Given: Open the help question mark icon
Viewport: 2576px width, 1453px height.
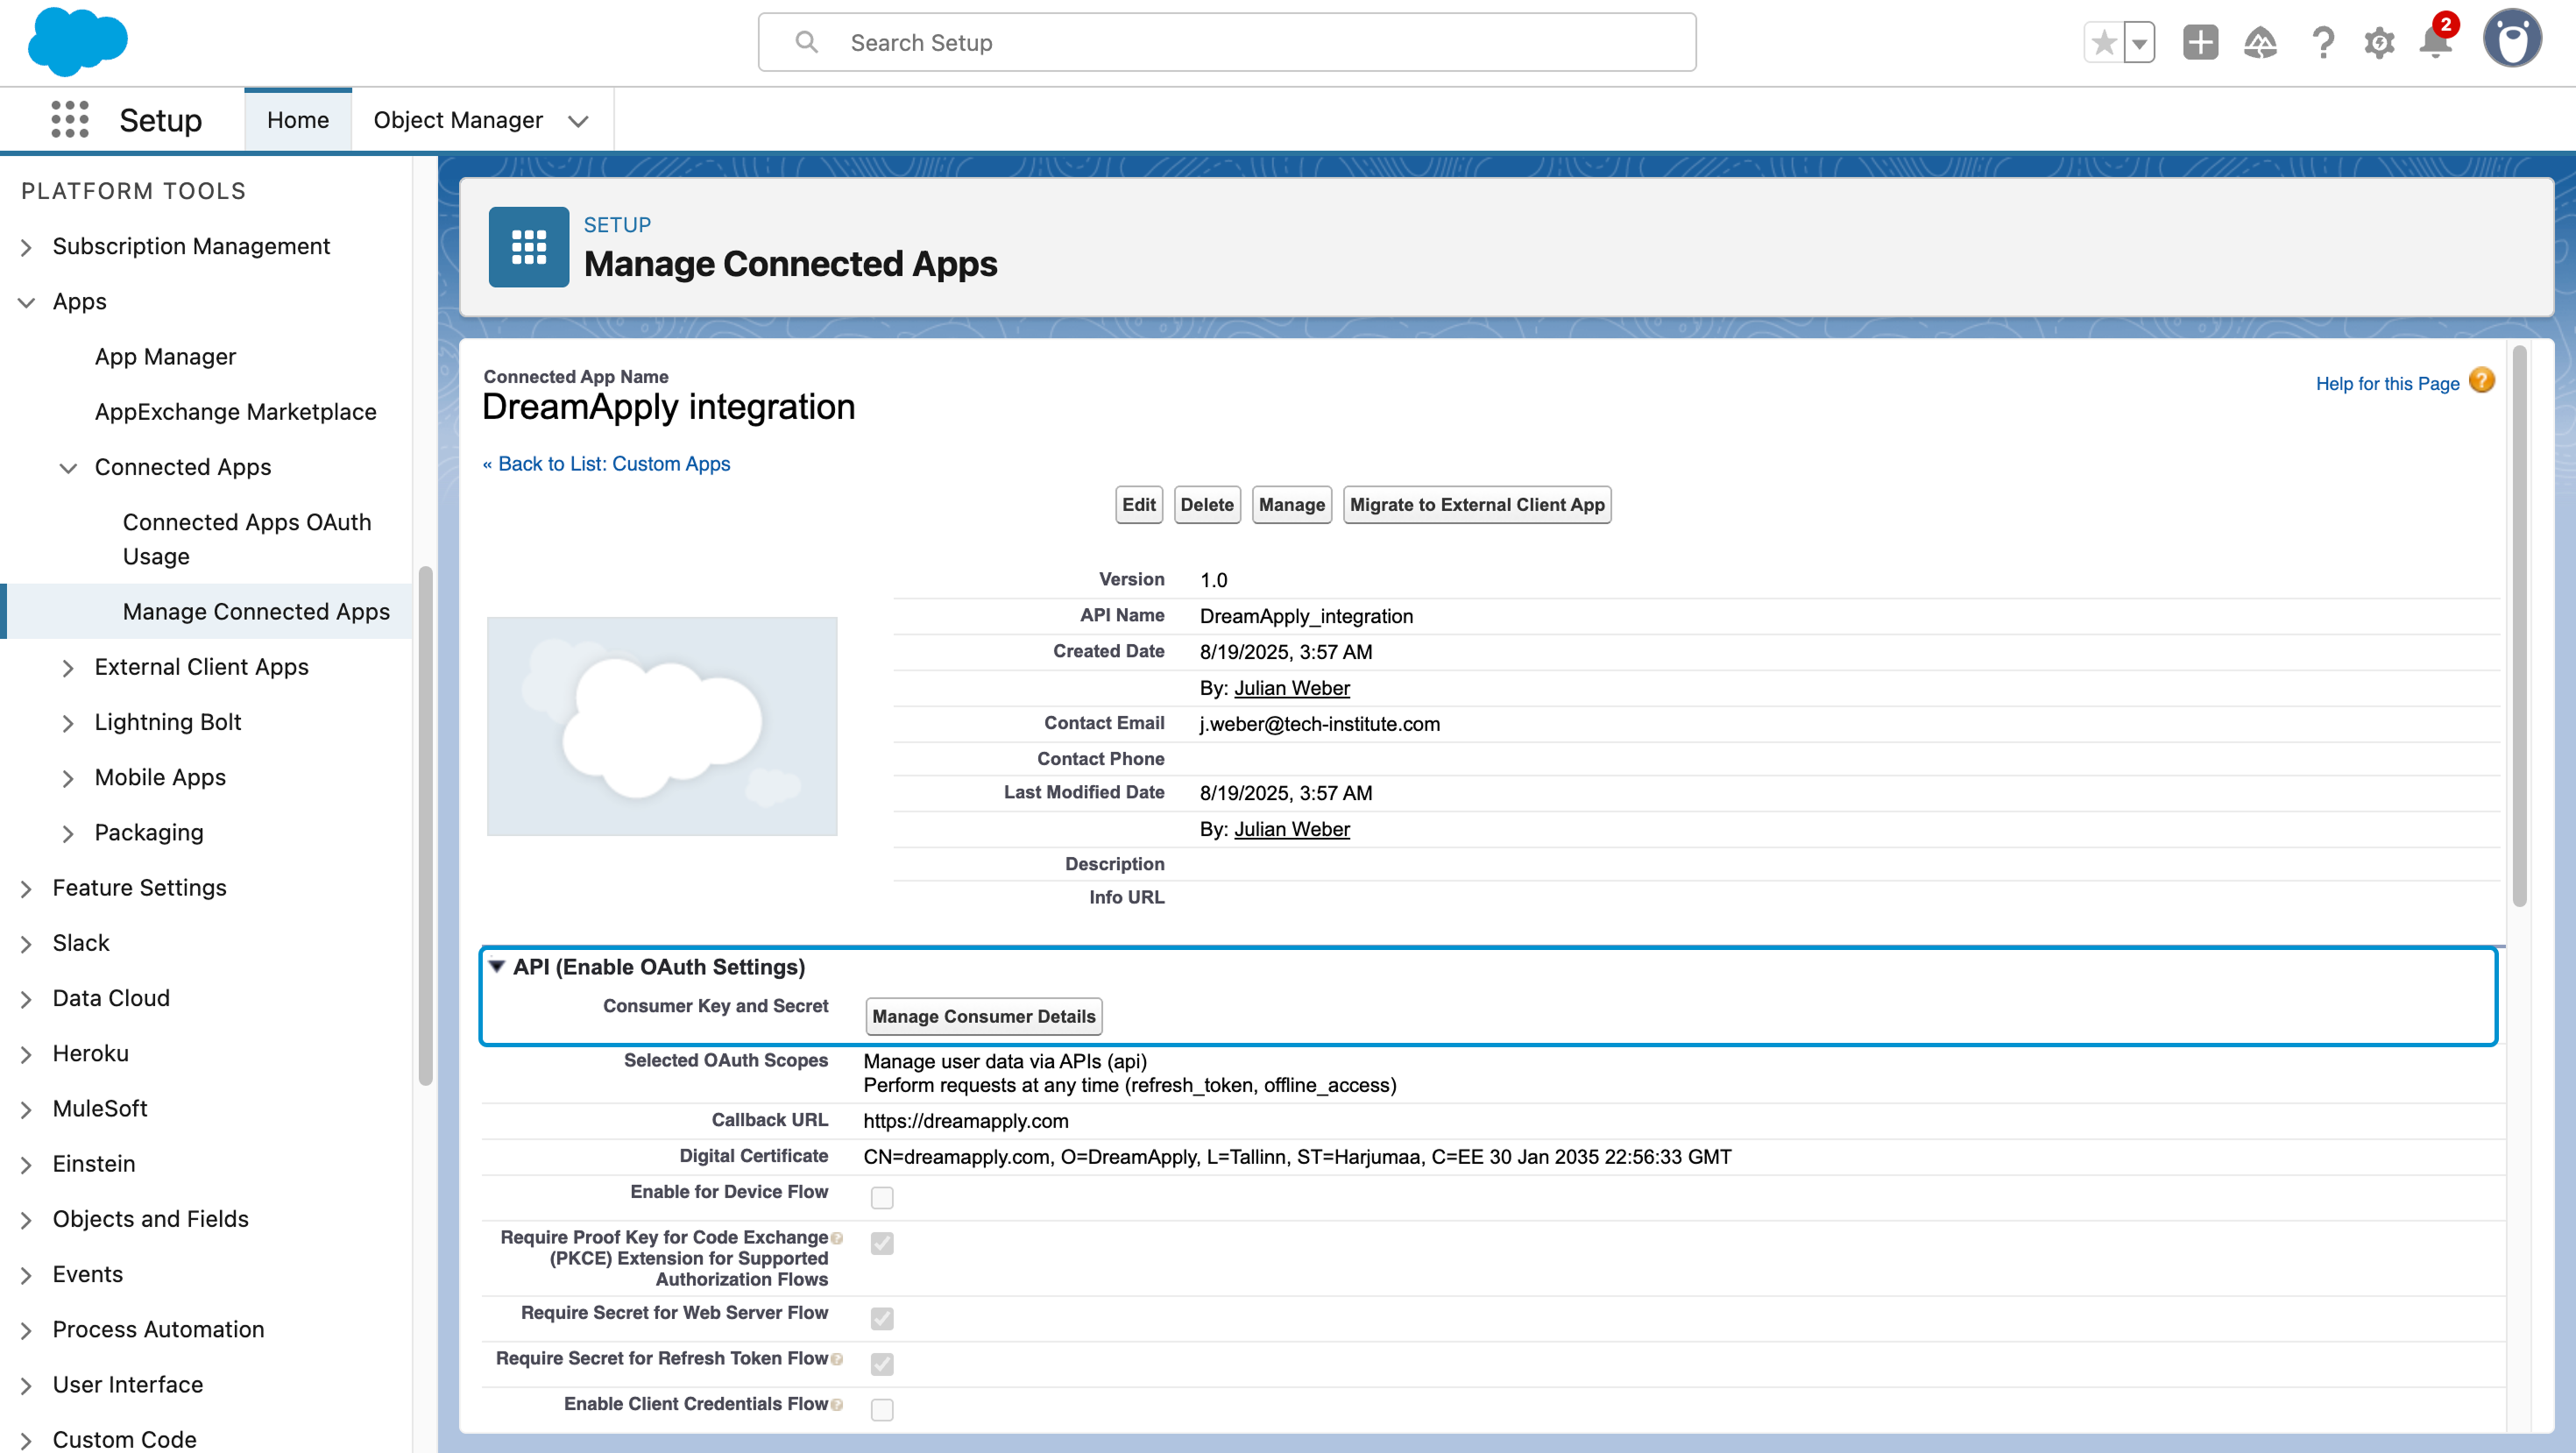Looking at the screenshot, I should 2323,42.
